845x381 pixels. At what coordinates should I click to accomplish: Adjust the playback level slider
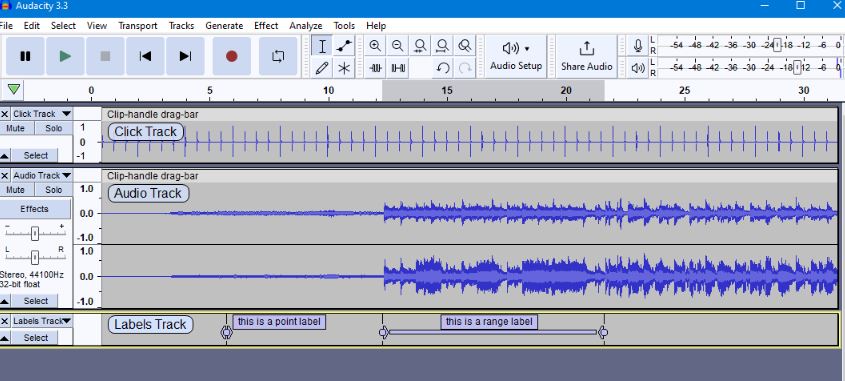tap(797, 68)
